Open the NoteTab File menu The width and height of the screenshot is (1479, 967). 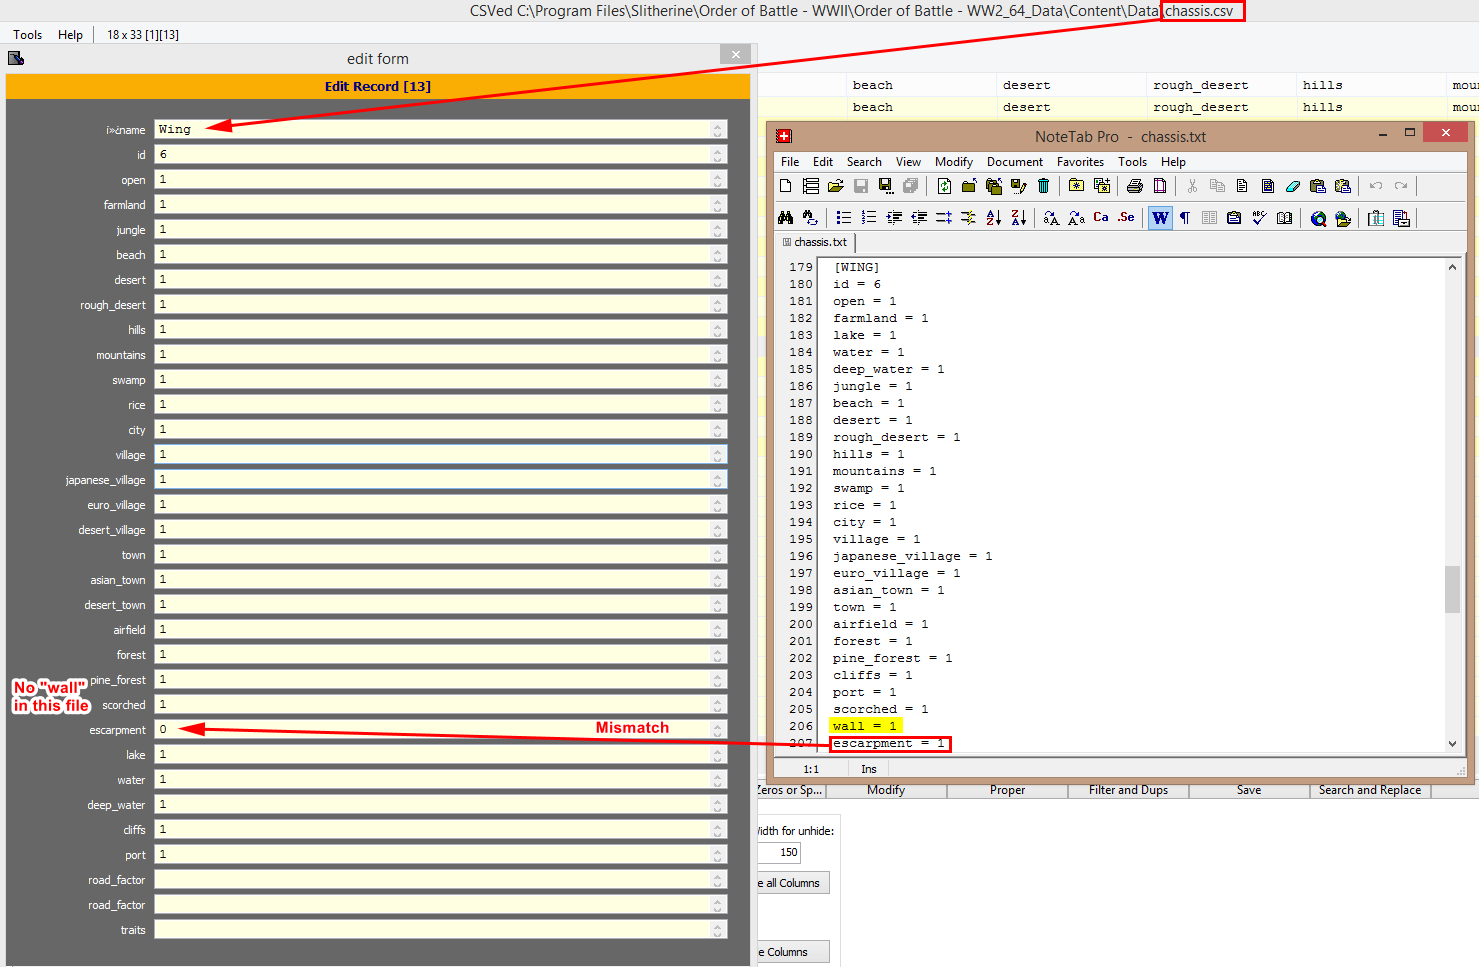(x=790, y=162)
